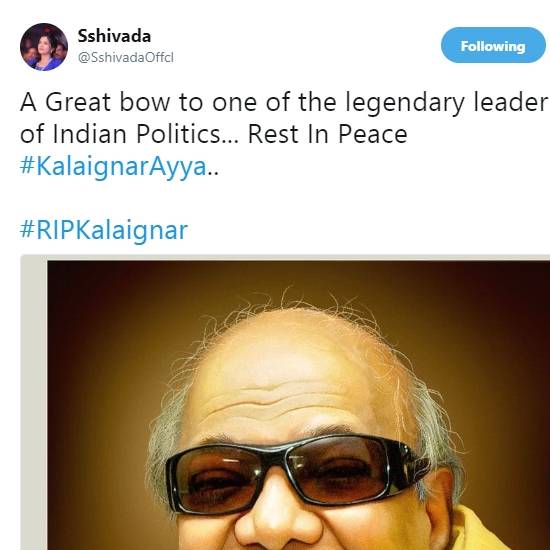Click the words 'Rest In Peace' in the tweet
Image resolution: width=550 pixels, height=550 pixels.
327,134
